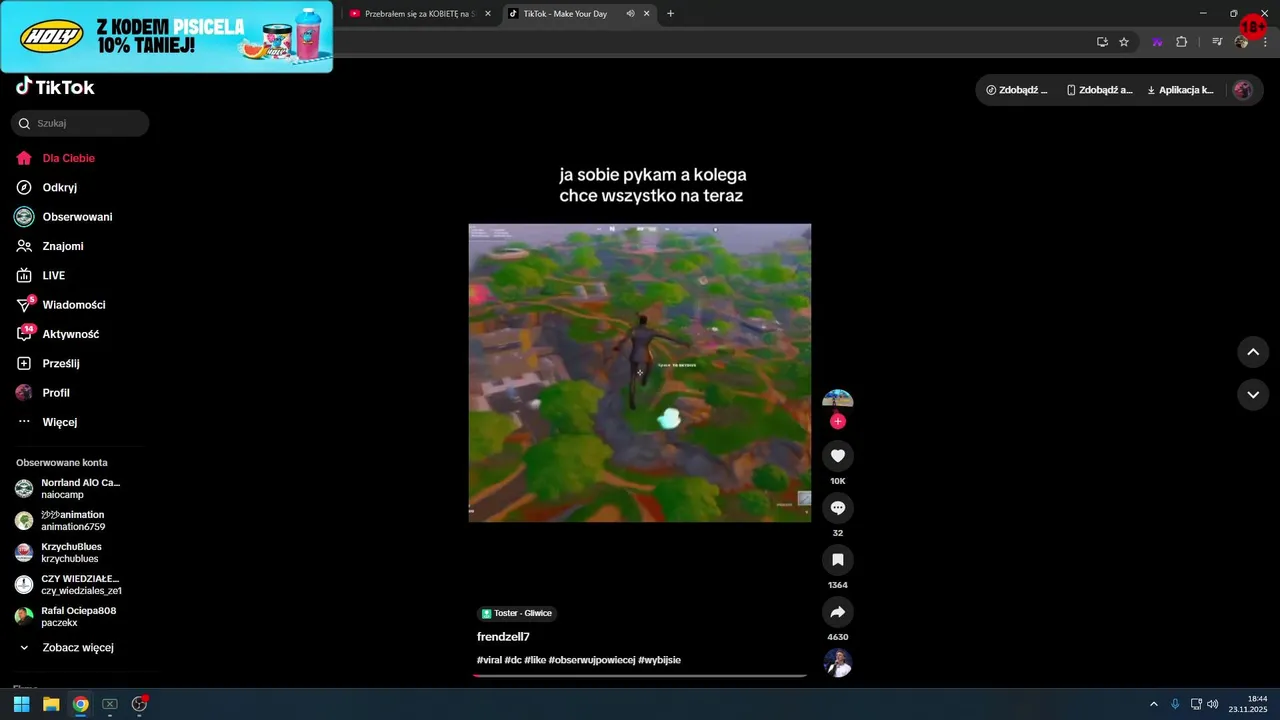Open the #wybijsie hashtag
This screenshot has height=720, width=1280.
coord(659,660)
